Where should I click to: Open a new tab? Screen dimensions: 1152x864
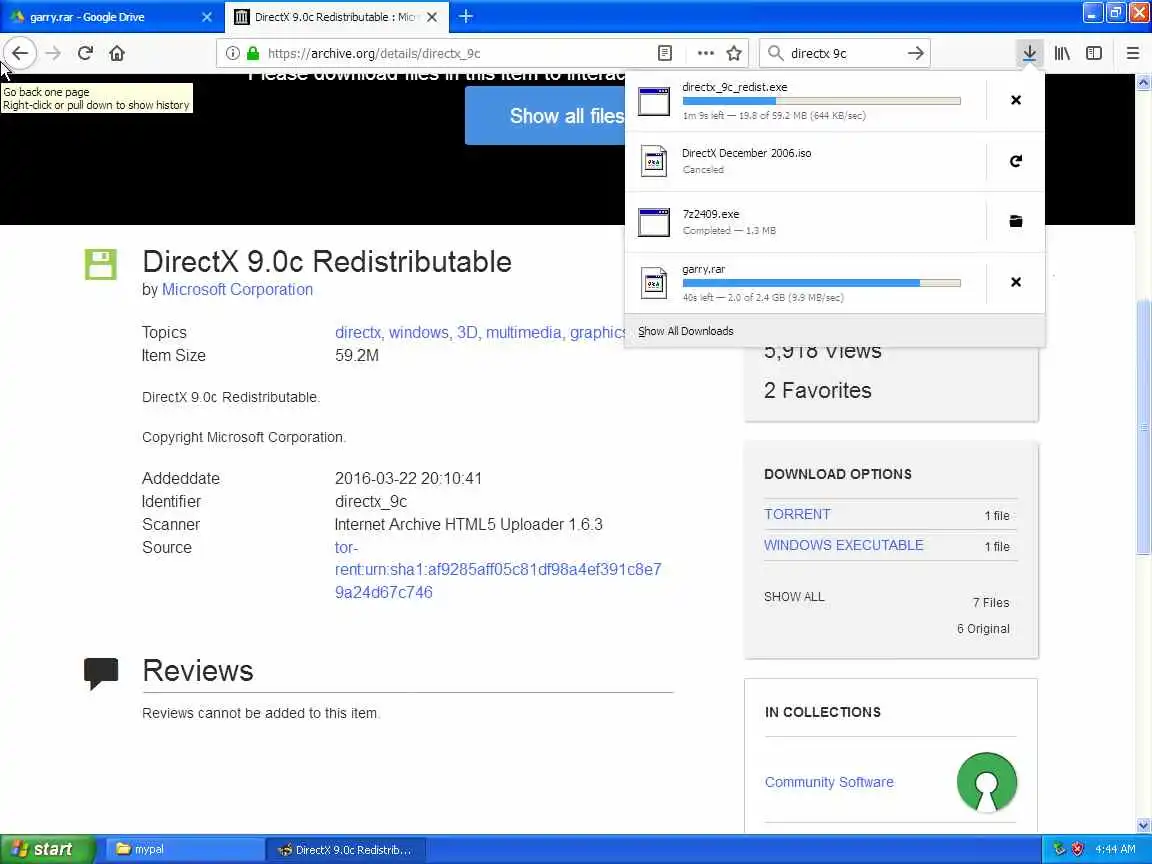pos(466,16)
